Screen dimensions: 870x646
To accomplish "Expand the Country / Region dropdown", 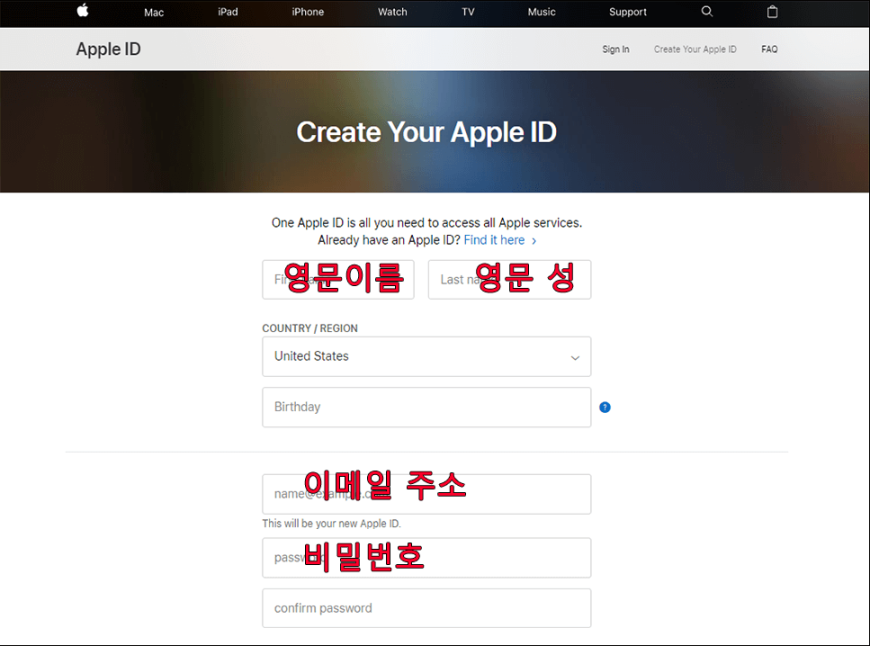I will pos(427,356).
